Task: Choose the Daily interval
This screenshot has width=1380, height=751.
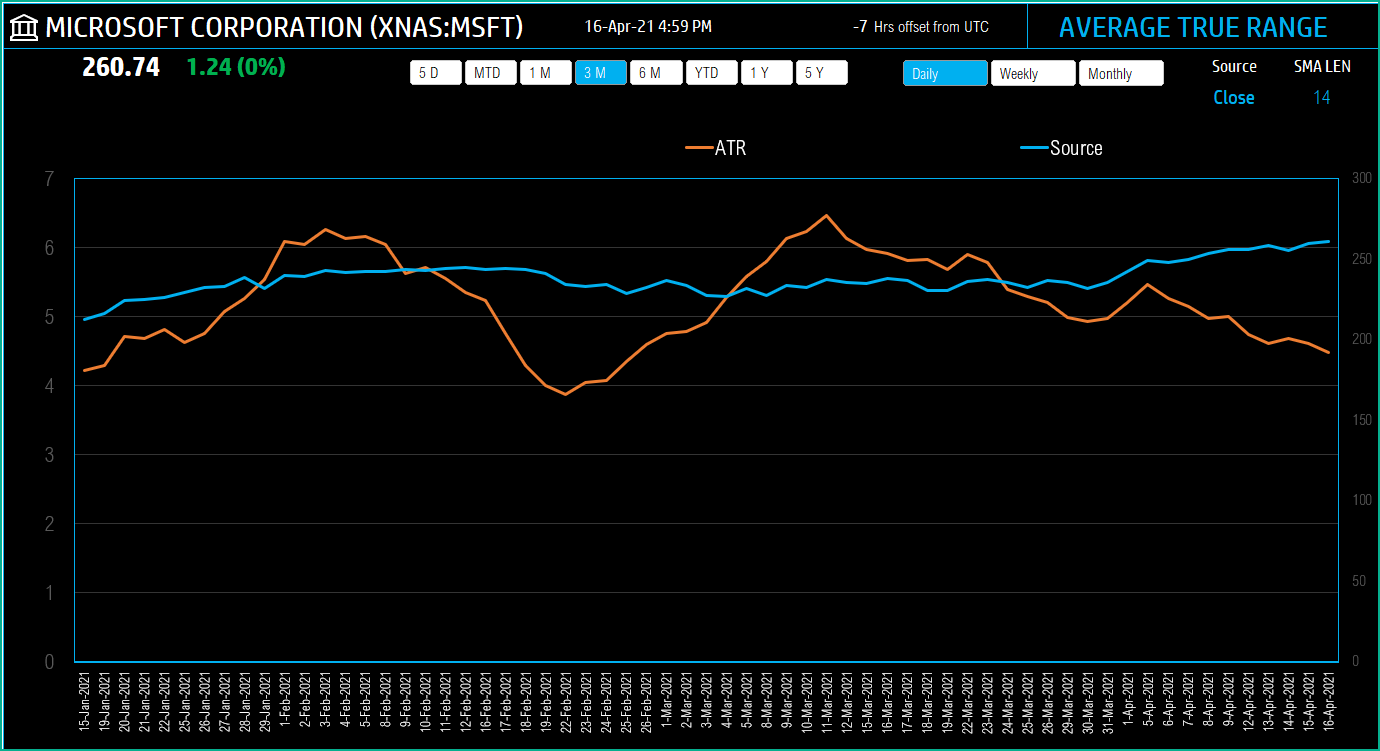Action: pyautogui.click(x=945, y=73)
